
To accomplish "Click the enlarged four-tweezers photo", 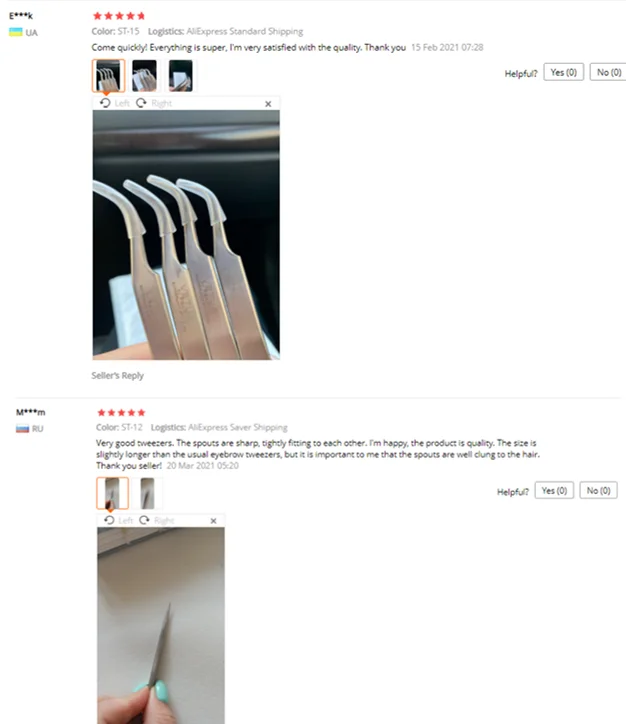I will pos(186,235).
